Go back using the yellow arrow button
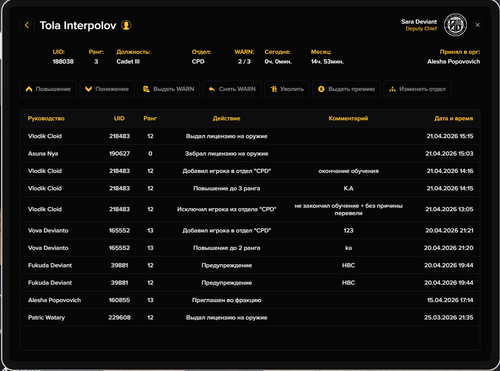 pyautogui.click(x=27, y=25)
